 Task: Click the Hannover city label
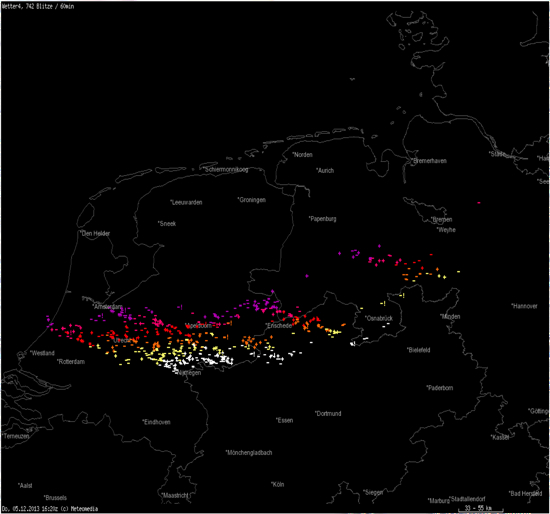point(524,306)
